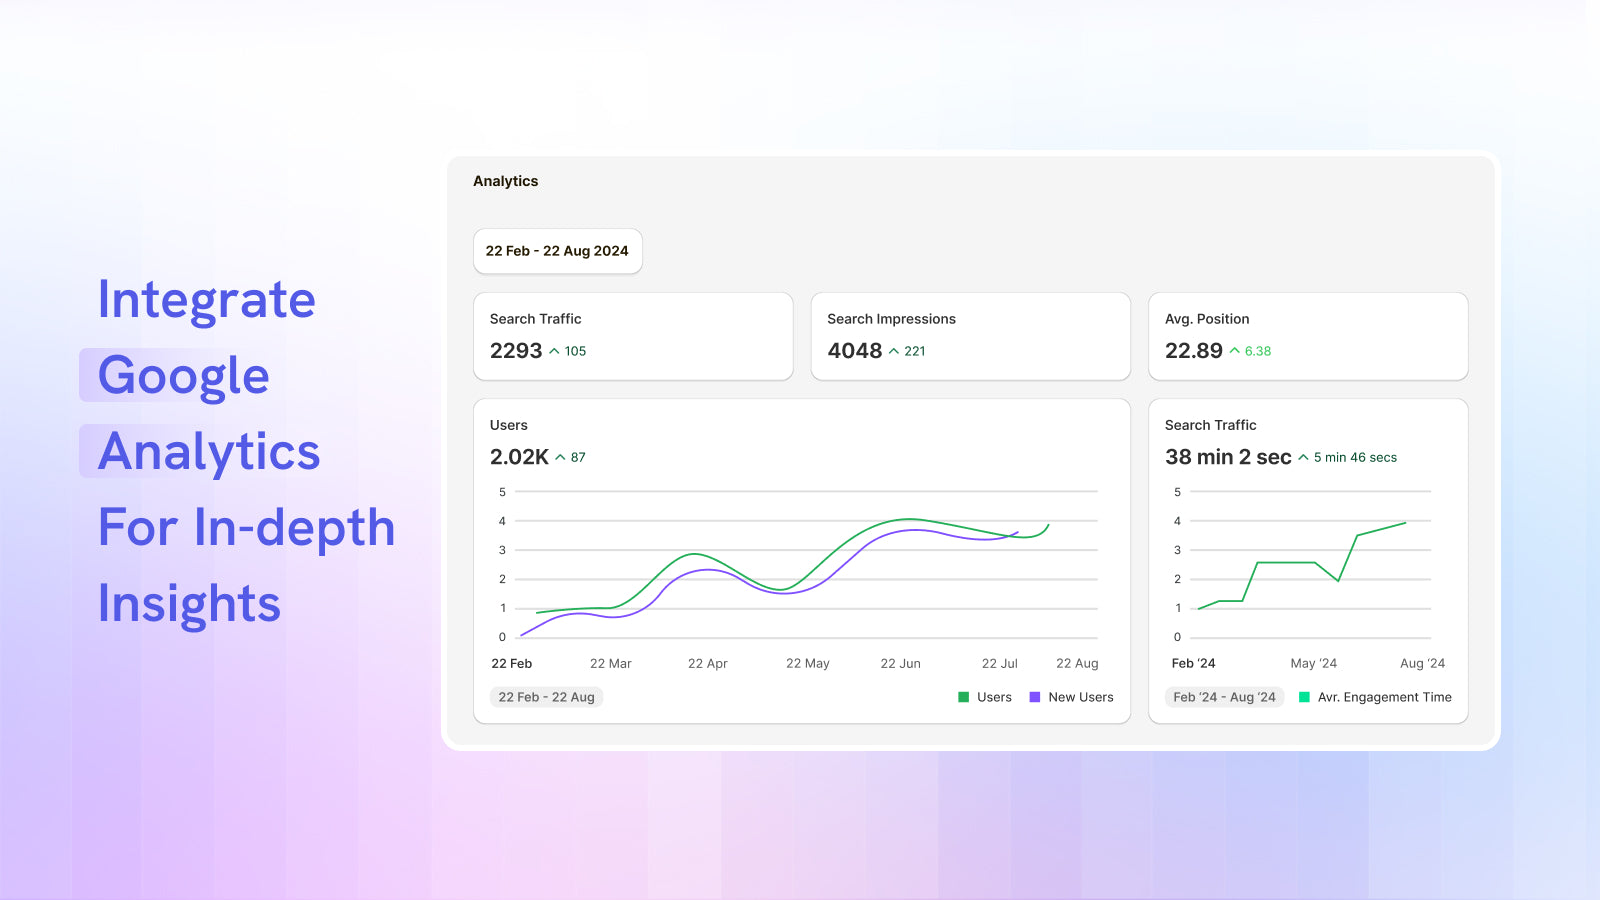Viewport: 1600px width, 900px height.
Task: Click the 22 Jun axis label
Action: tap(901, 663)
